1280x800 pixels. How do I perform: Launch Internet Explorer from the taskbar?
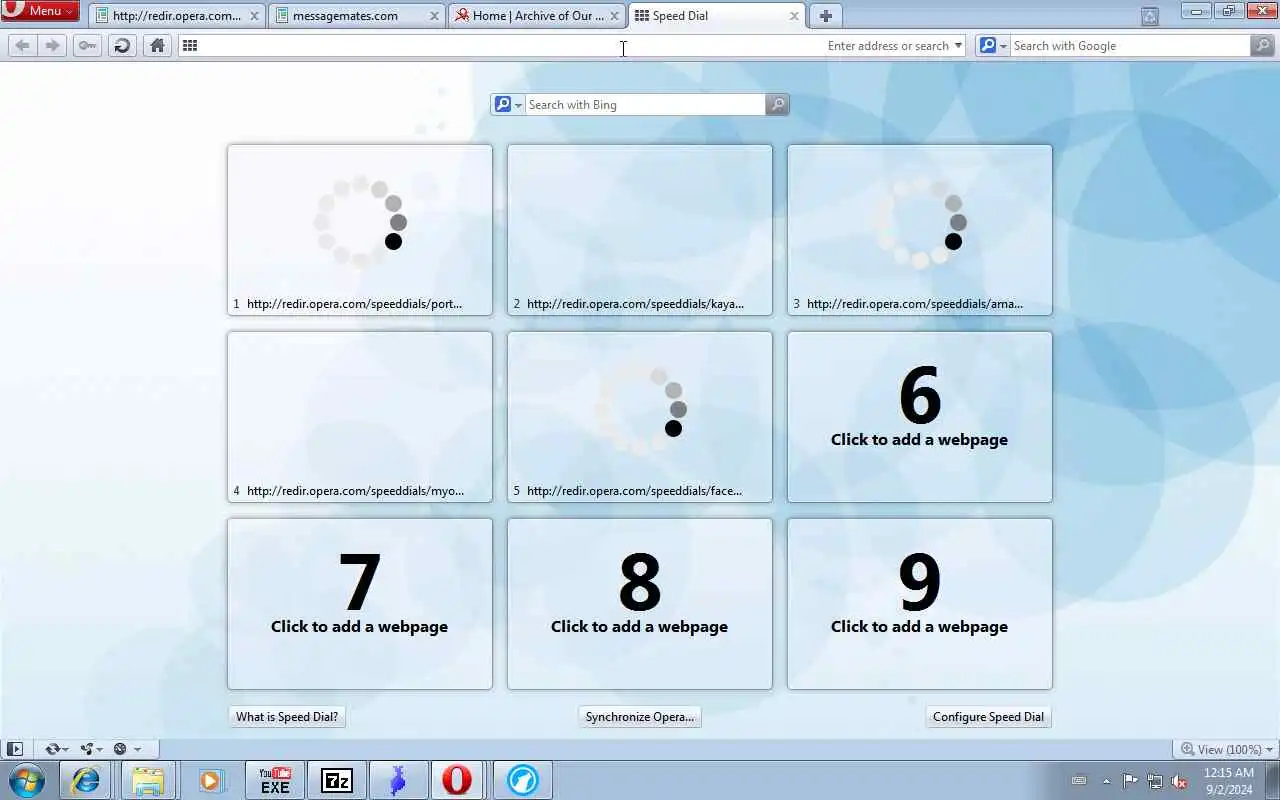point(85,780)
